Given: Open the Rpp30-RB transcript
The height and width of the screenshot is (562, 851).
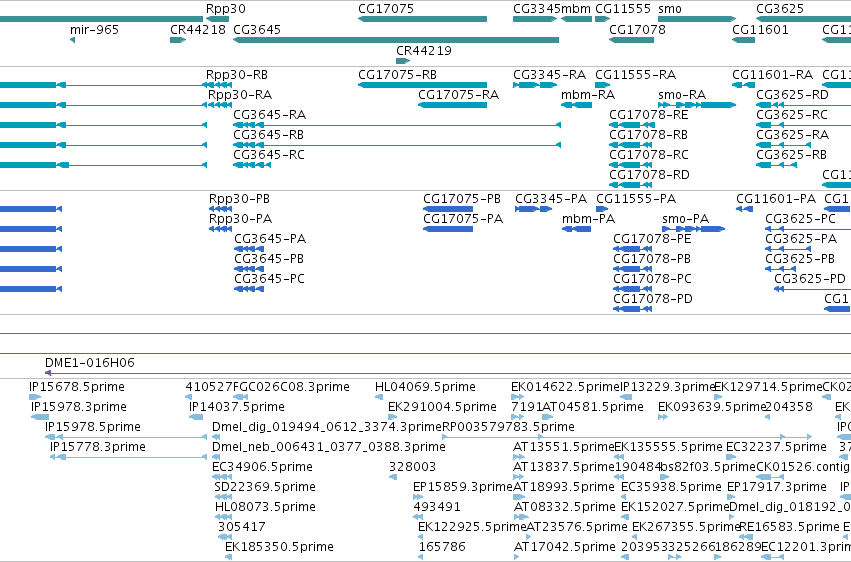Looking at the screenshot, I should pos(217,85).
